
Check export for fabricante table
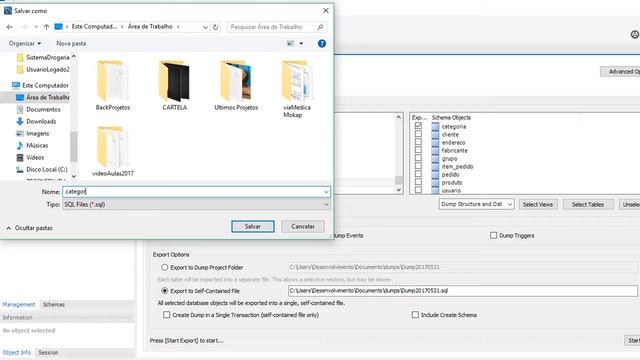(x=418, y=150)
